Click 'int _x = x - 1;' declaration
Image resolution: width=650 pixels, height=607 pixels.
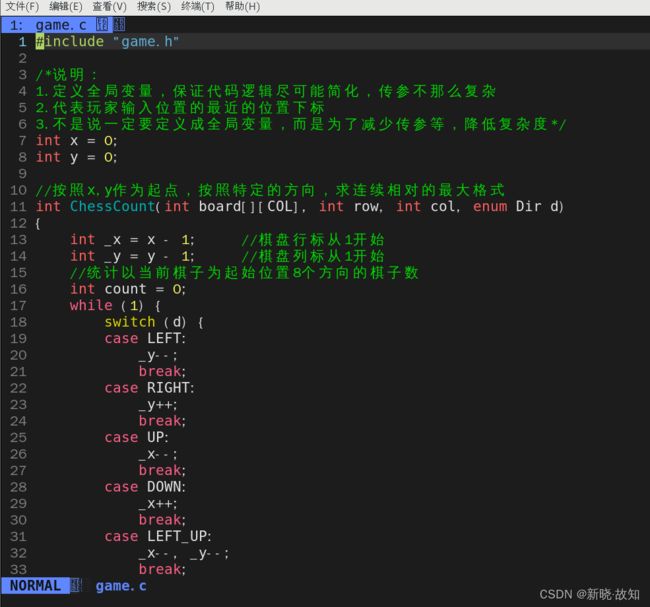point(132,240)
